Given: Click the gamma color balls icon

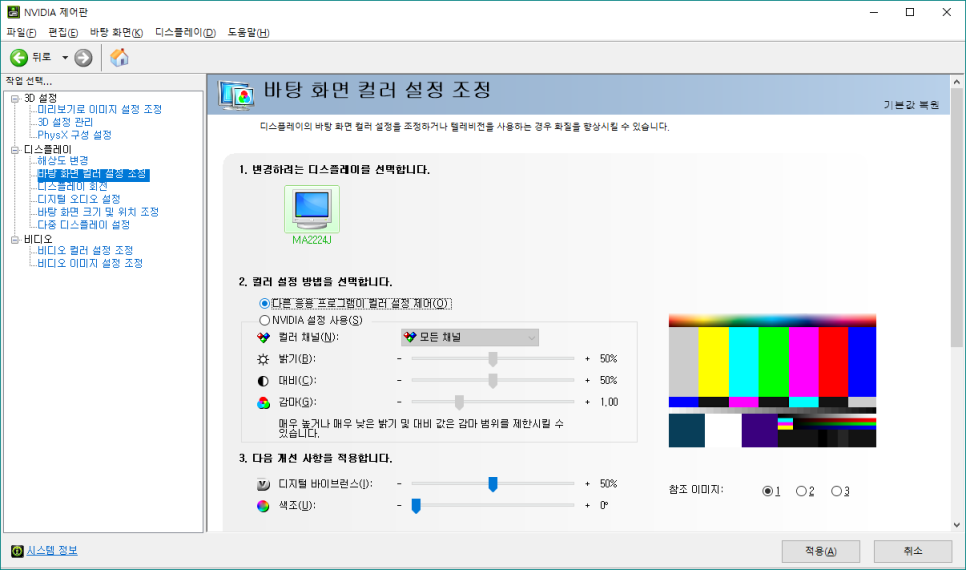Looking at the screenshot, I should click(x=263, y=403).
